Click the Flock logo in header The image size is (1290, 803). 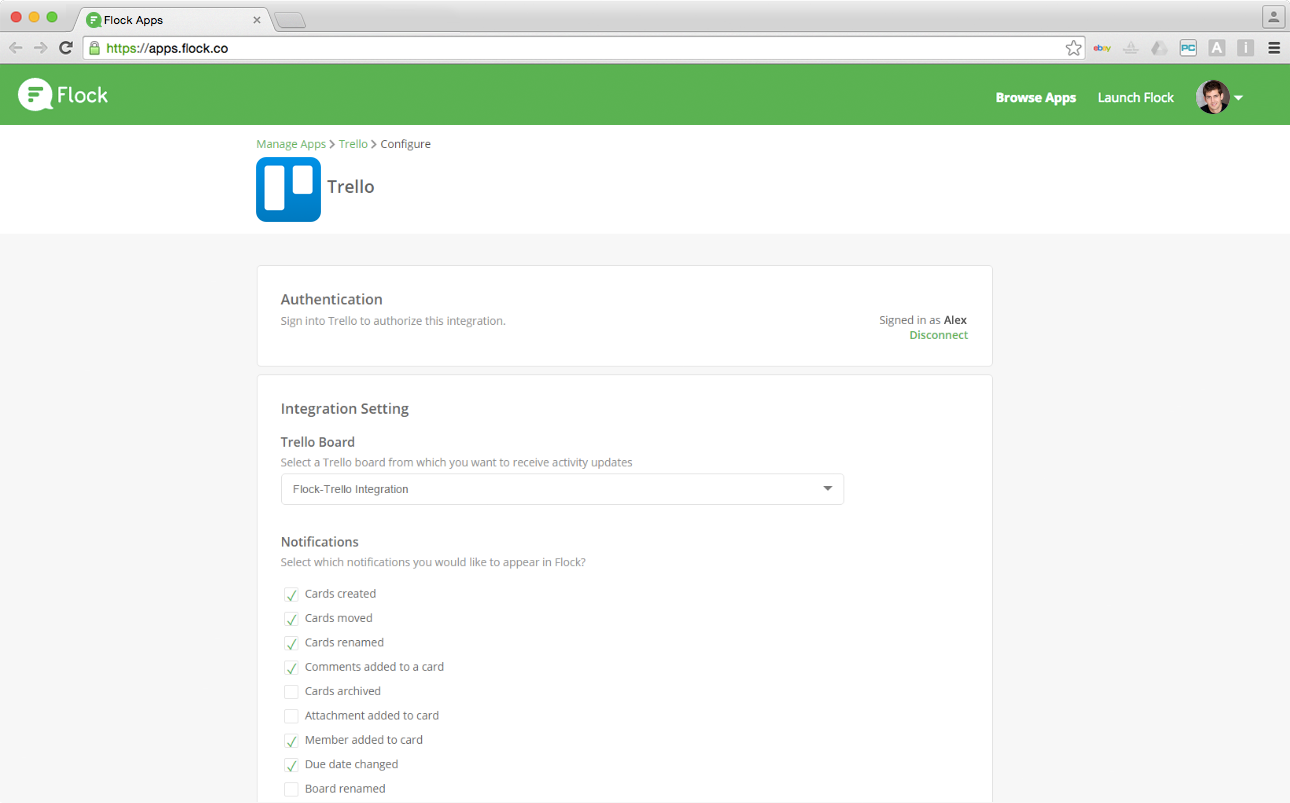click(x=63, y=95)
